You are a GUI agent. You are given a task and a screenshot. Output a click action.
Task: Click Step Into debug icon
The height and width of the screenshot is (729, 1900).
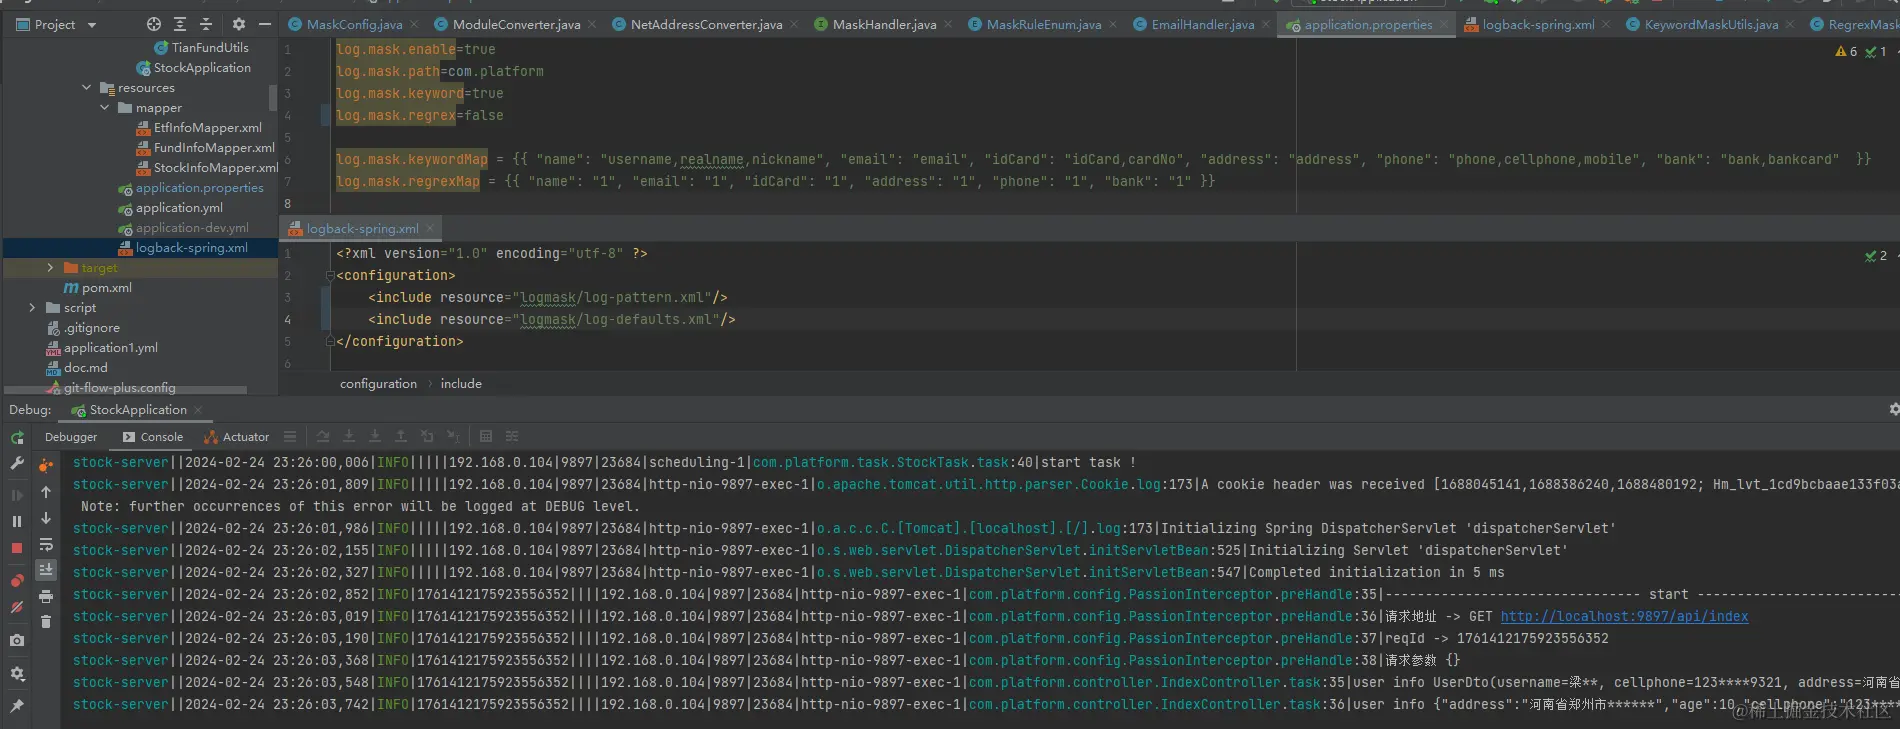point(349,436)
